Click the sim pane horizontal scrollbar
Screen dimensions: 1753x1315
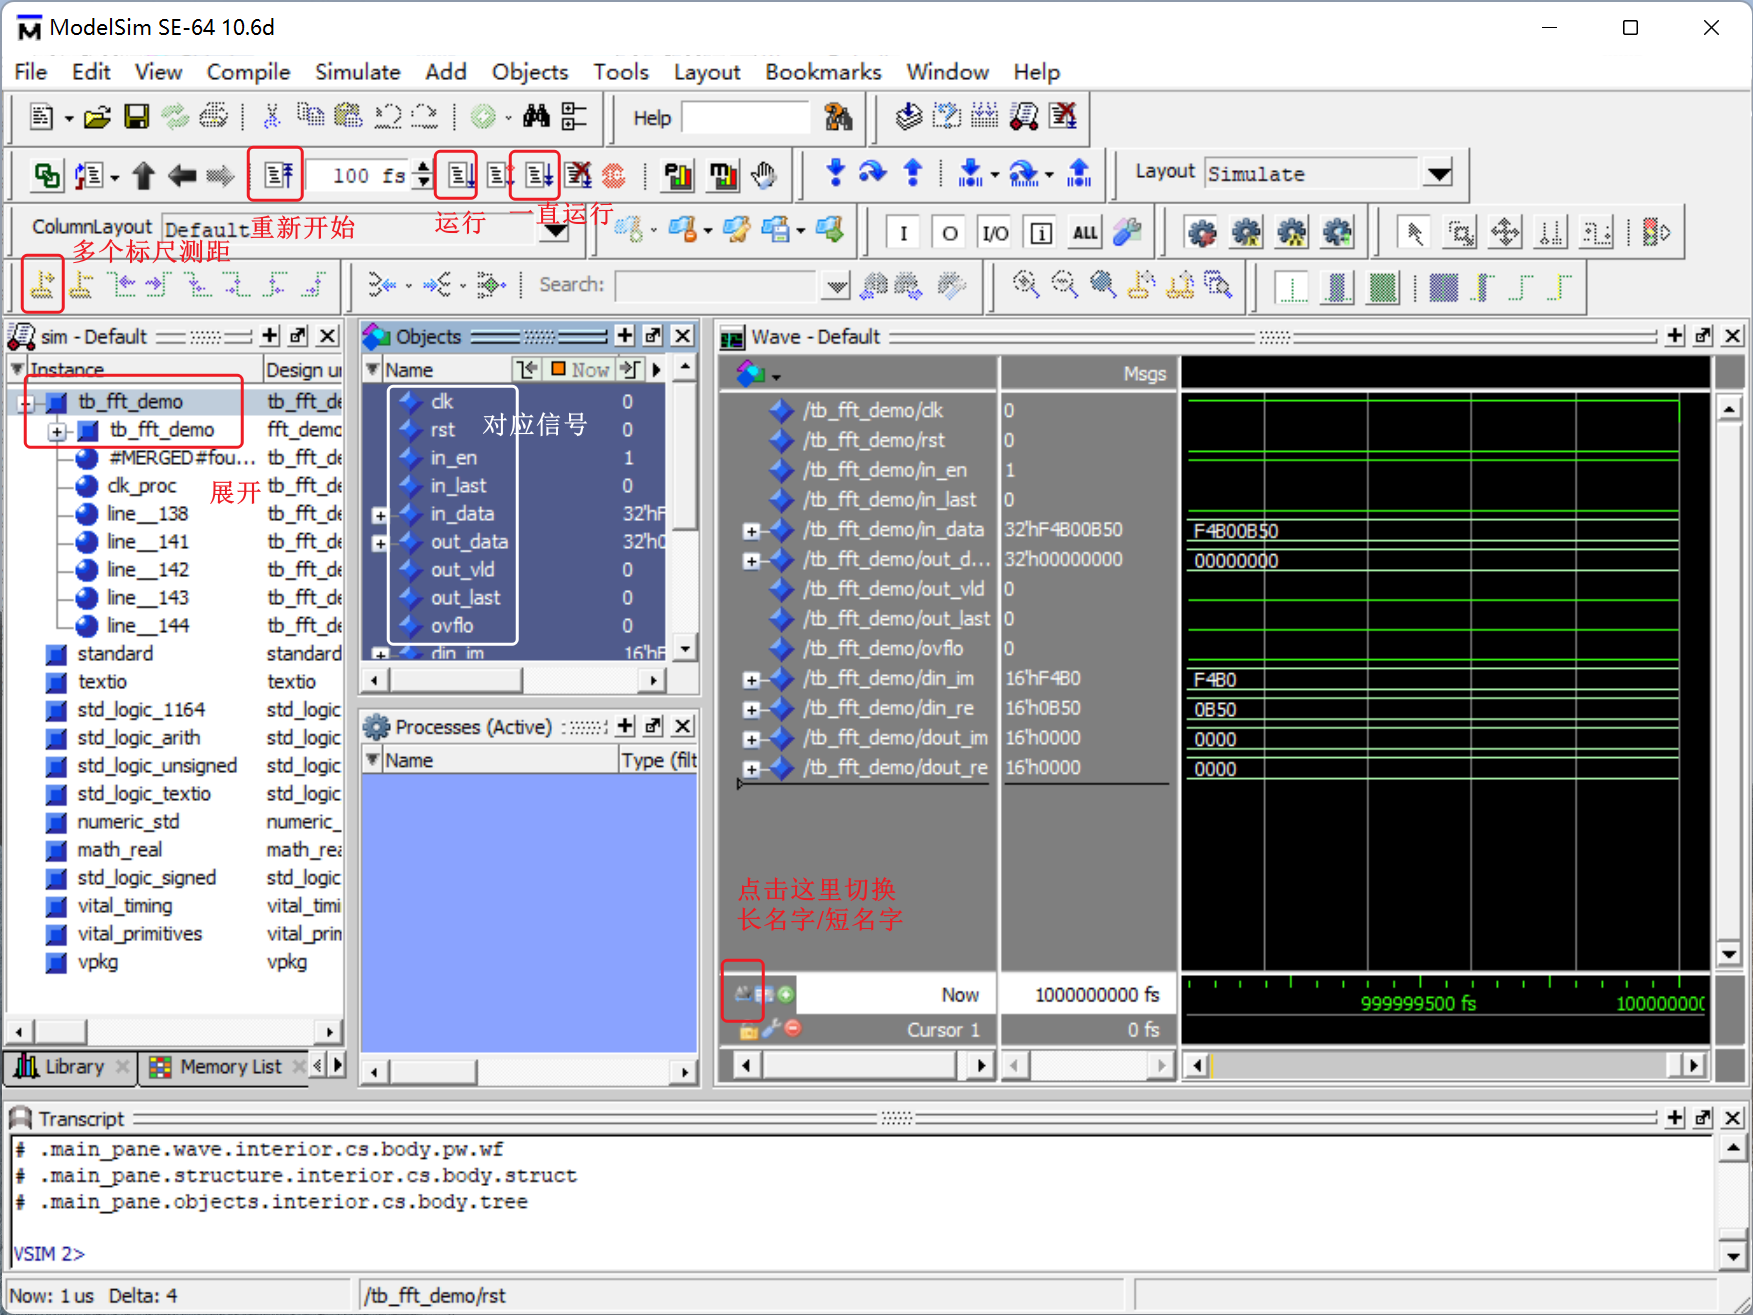(x=174, y=1031)
